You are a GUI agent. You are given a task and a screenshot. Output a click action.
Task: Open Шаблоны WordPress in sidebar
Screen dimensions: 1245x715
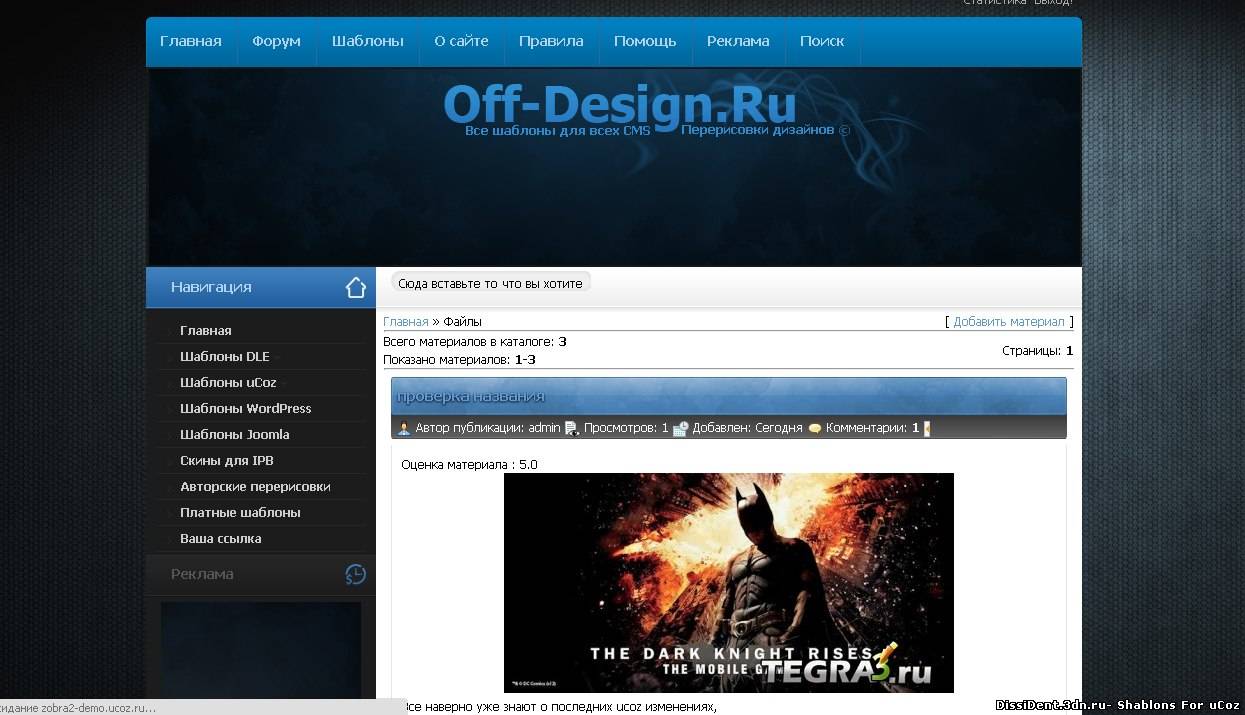click(x=246, y=408)
